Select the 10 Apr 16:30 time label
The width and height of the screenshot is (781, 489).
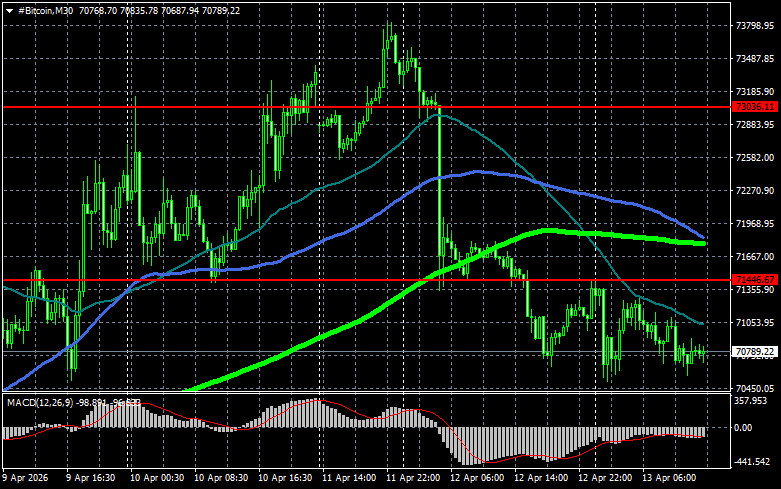pos(285,478)
